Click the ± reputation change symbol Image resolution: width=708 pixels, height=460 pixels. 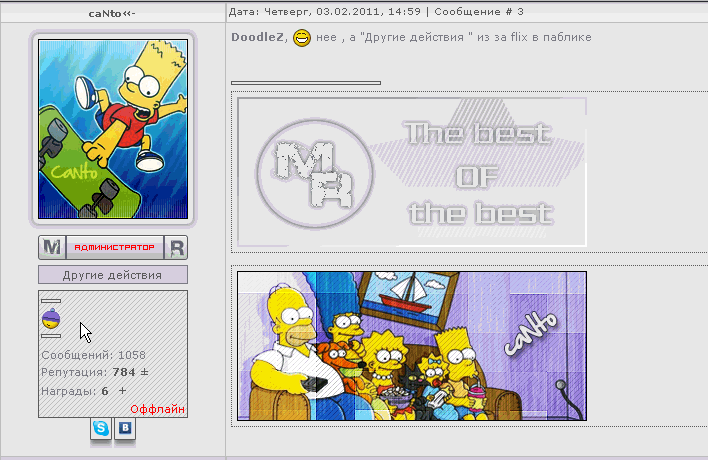click(143, 373)
